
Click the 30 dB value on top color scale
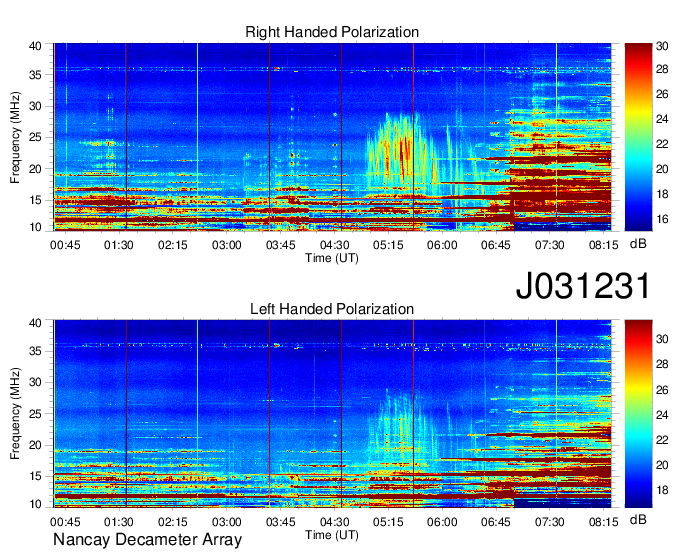pos(662,46)
